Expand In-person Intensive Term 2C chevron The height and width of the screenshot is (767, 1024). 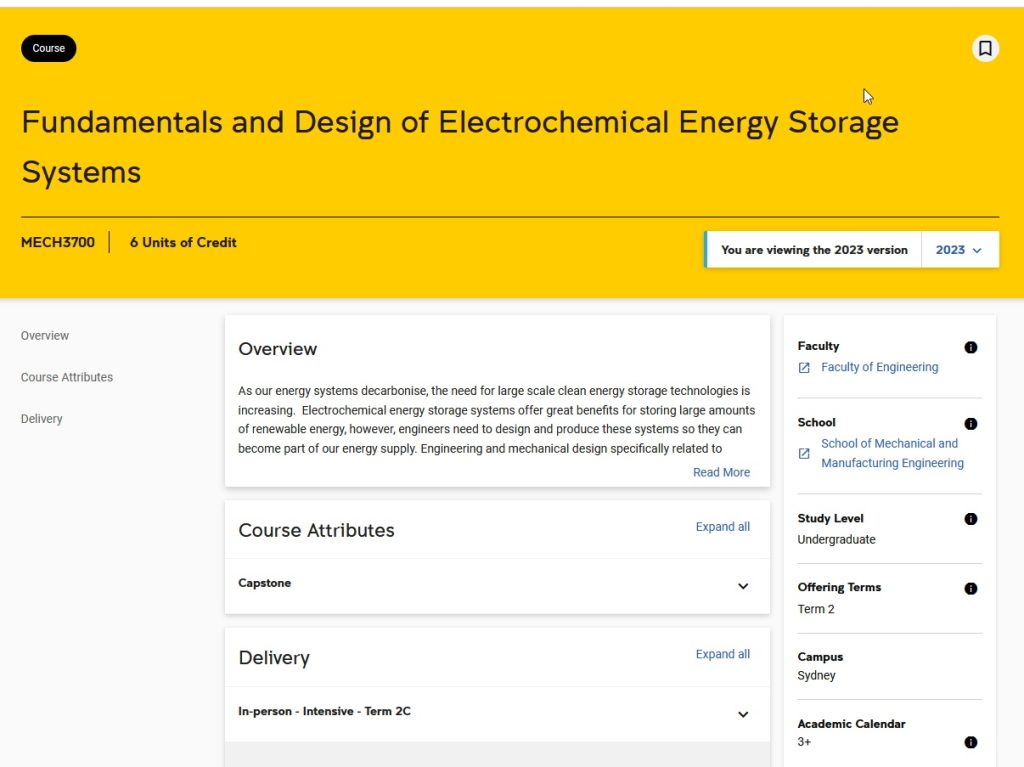(x=743, y=714)
